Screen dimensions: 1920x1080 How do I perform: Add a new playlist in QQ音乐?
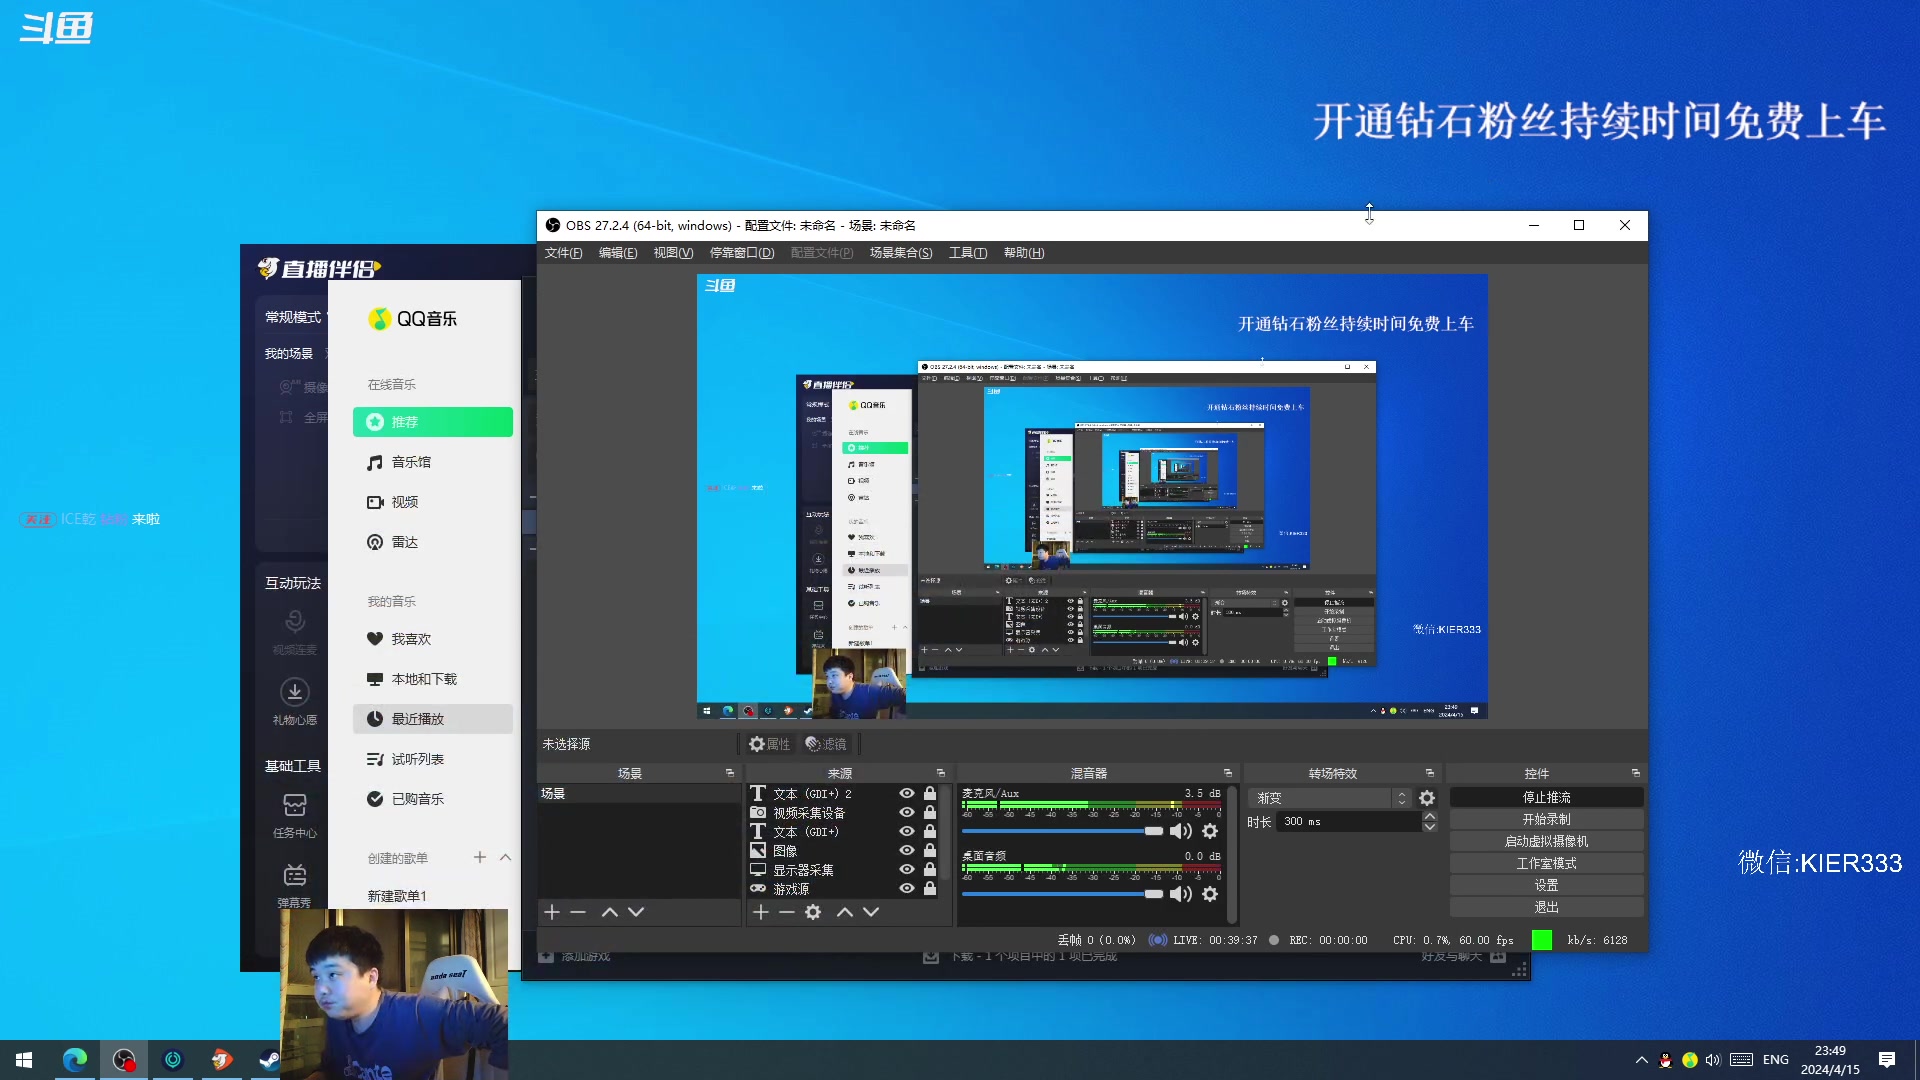(x=480, y=857)
